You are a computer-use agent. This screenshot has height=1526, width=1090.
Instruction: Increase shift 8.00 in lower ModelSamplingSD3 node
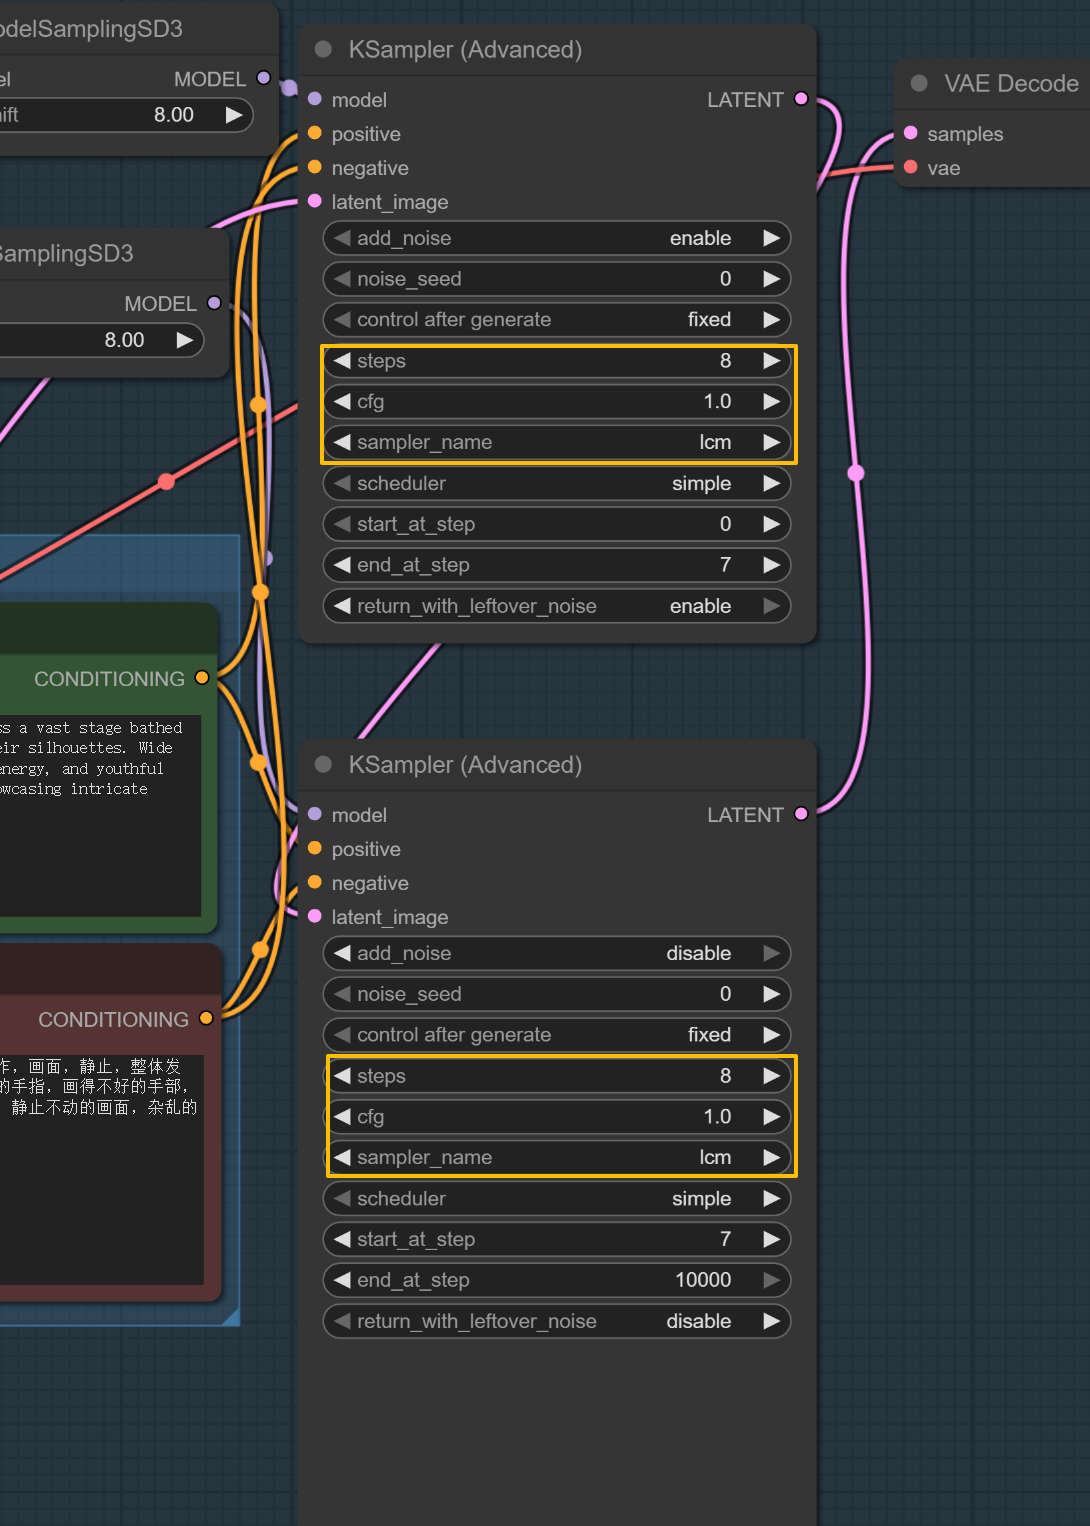point(185,340)
